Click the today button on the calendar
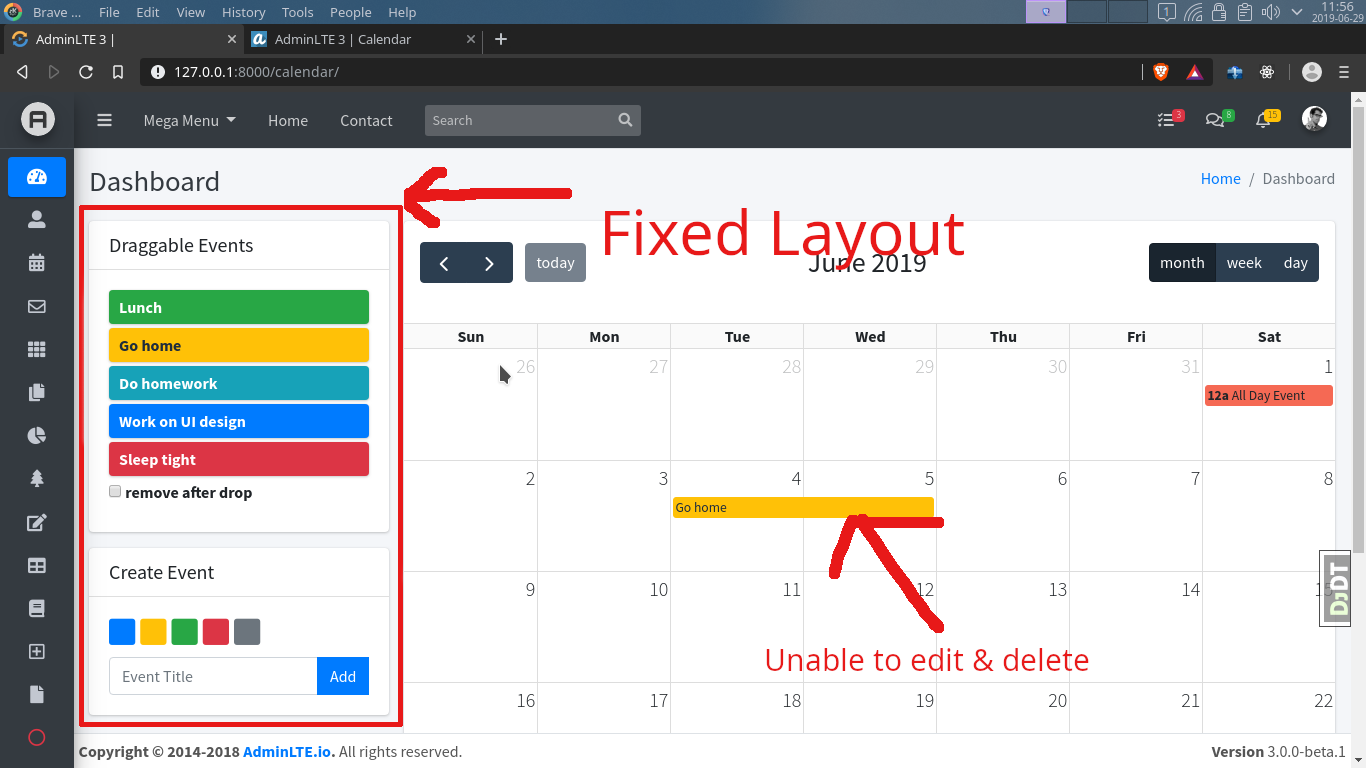This screenshot has width=1366, height=768. click(x=555, y=262)
